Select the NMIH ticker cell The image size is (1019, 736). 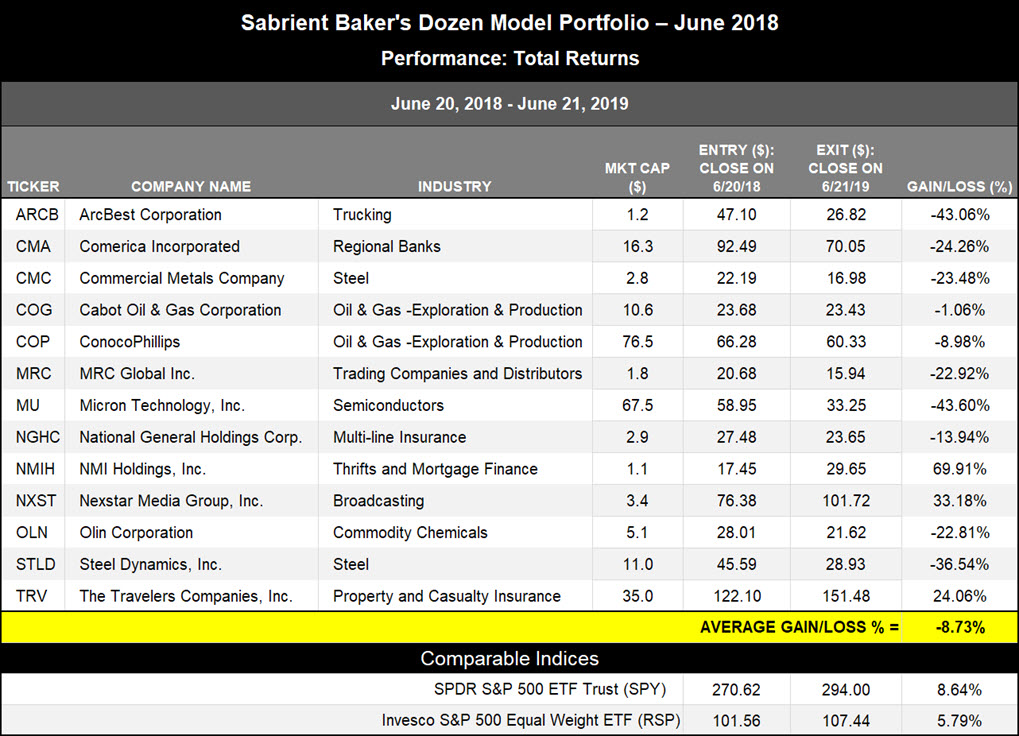(x=35, y=469)
